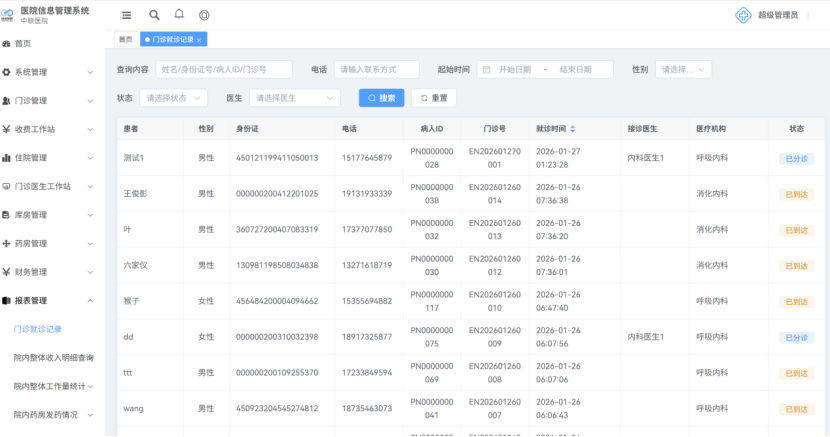830x437 pixels.
Task: Open the notification bell
Action: [179, 15]
